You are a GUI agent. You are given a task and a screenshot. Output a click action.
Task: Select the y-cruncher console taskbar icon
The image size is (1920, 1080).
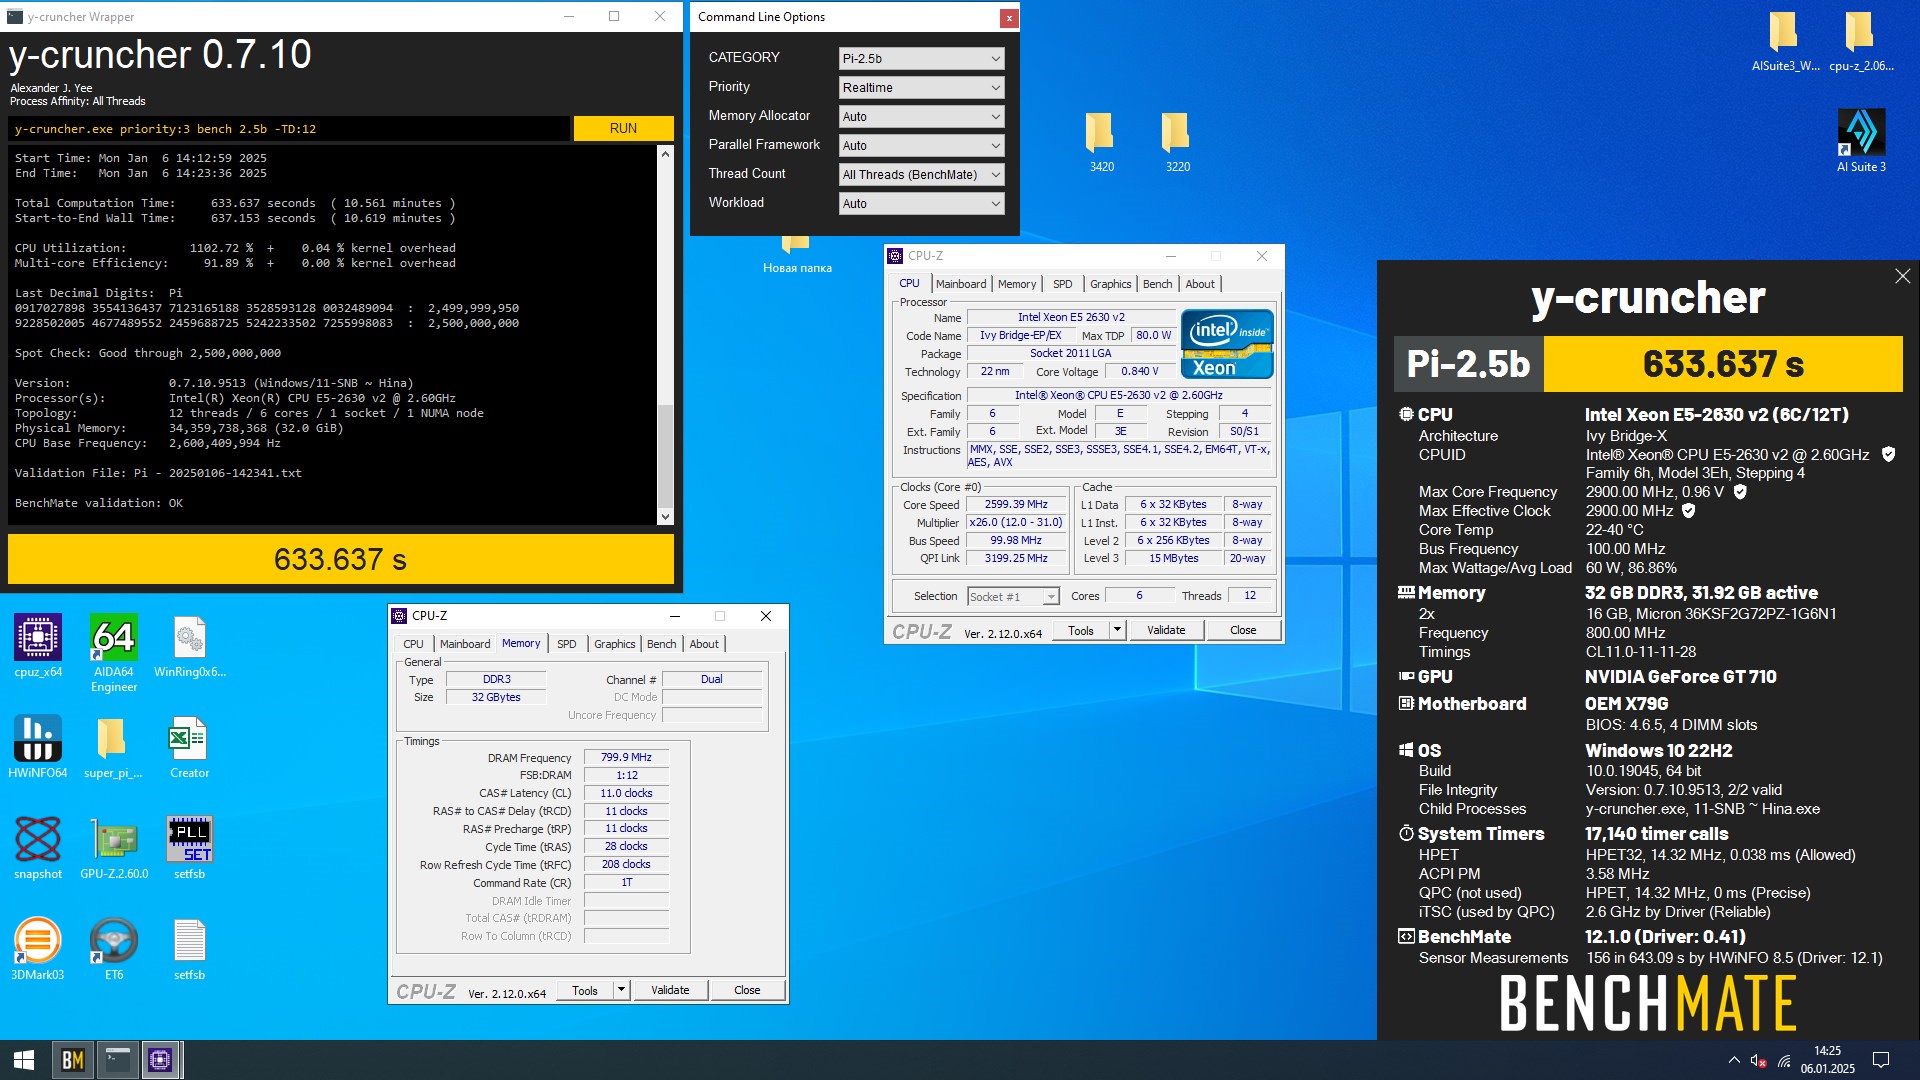pos(118,1060)
